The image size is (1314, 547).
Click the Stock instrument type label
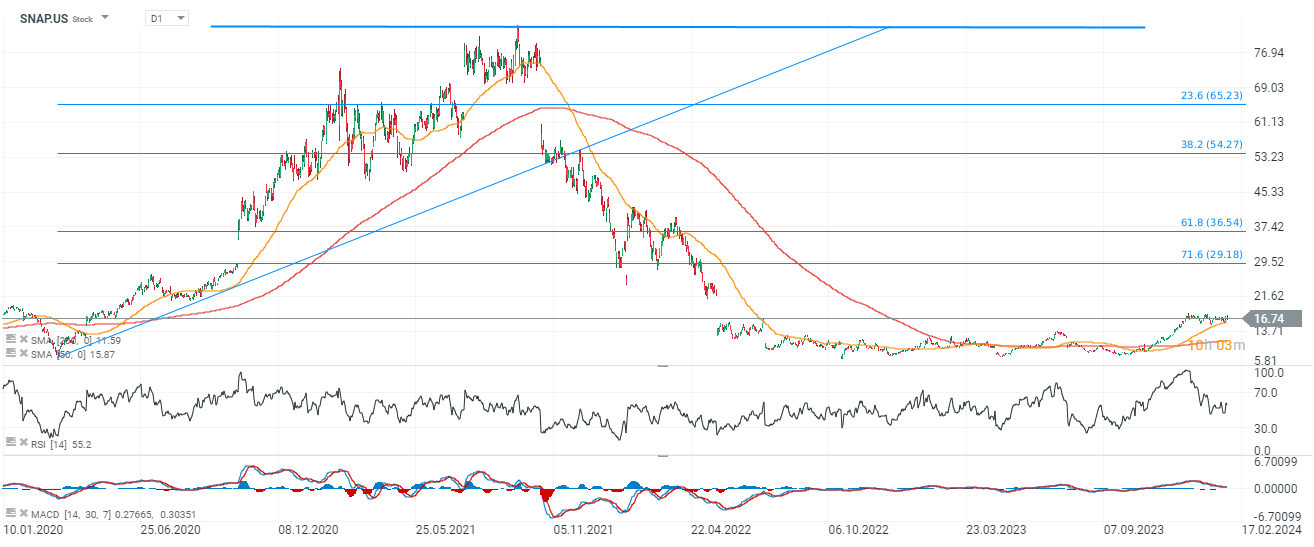click(83, 19)
